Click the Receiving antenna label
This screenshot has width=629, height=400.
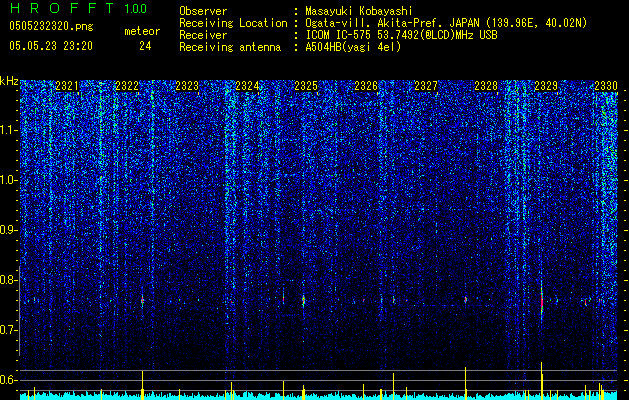click(x=230, y=47)
